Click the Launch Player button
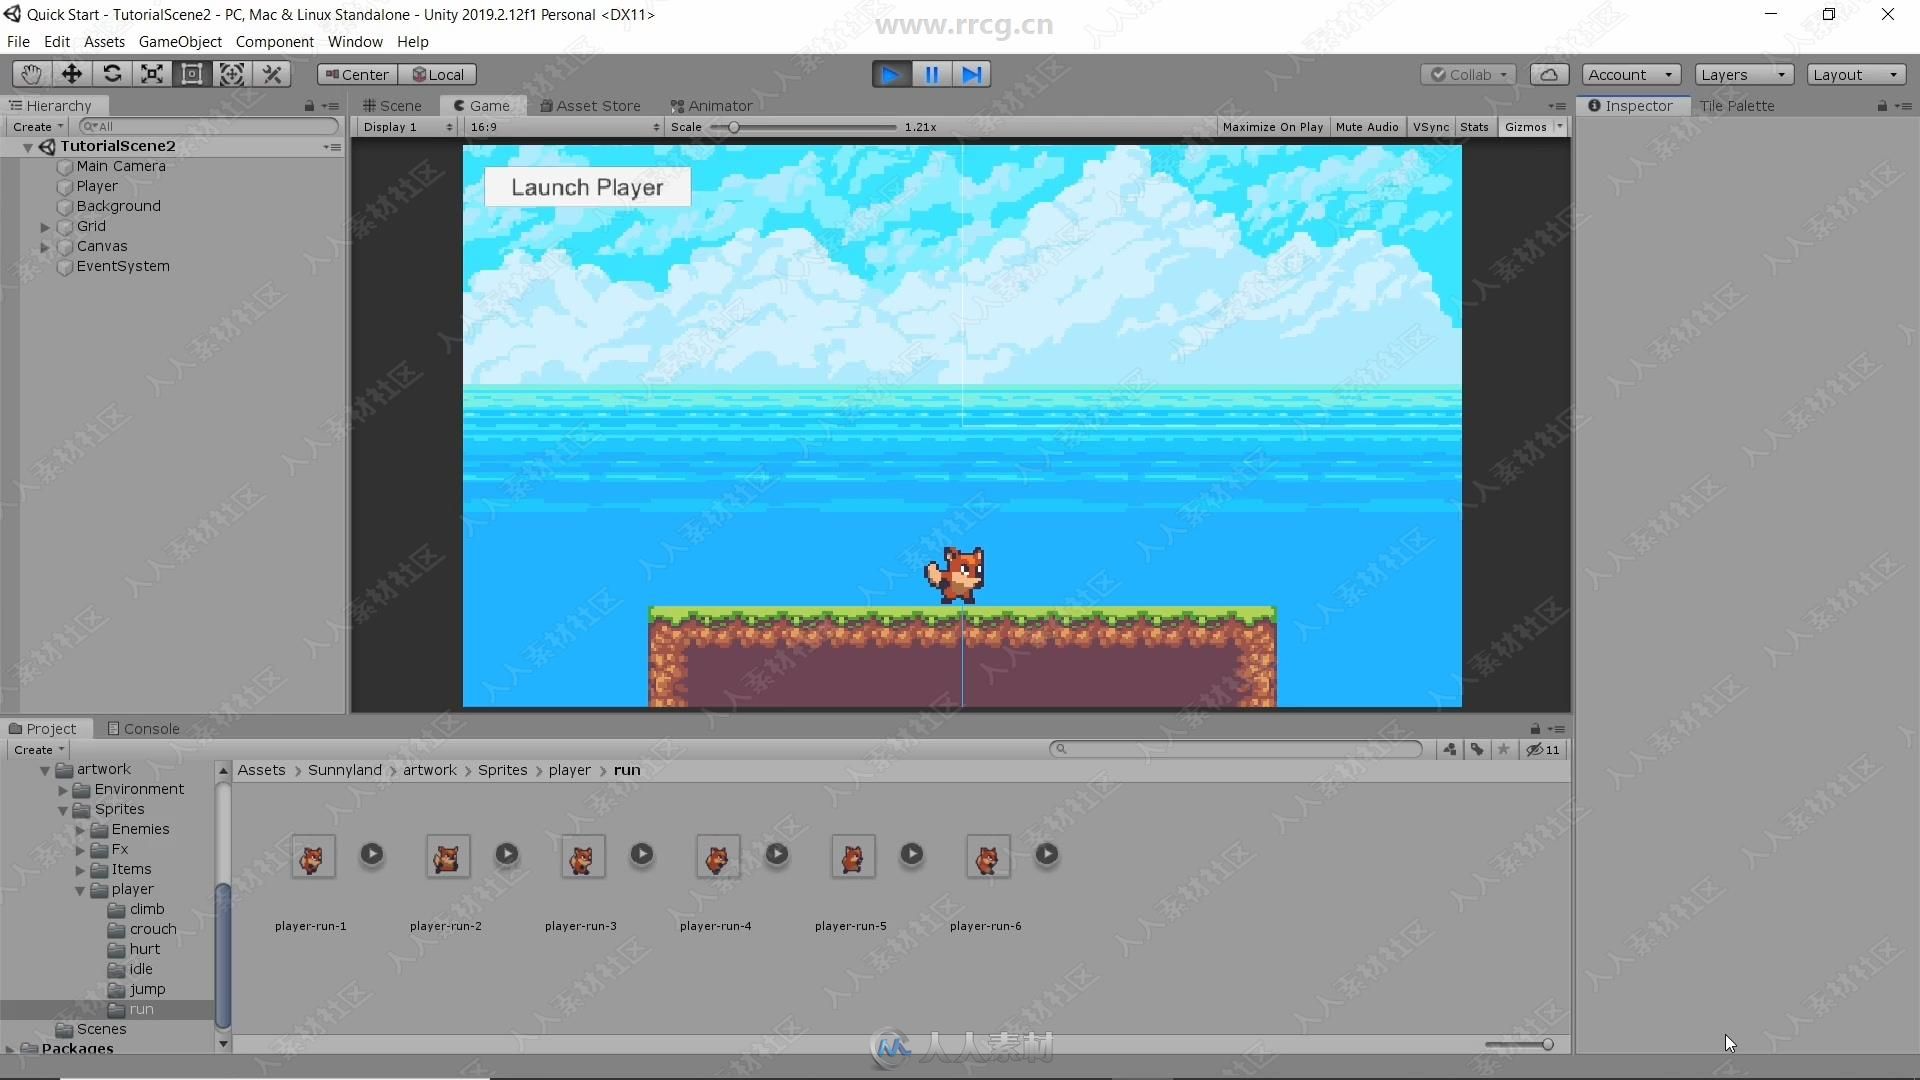The height and width of the screenshot is (1080, 1920). [x=587, y=187]
